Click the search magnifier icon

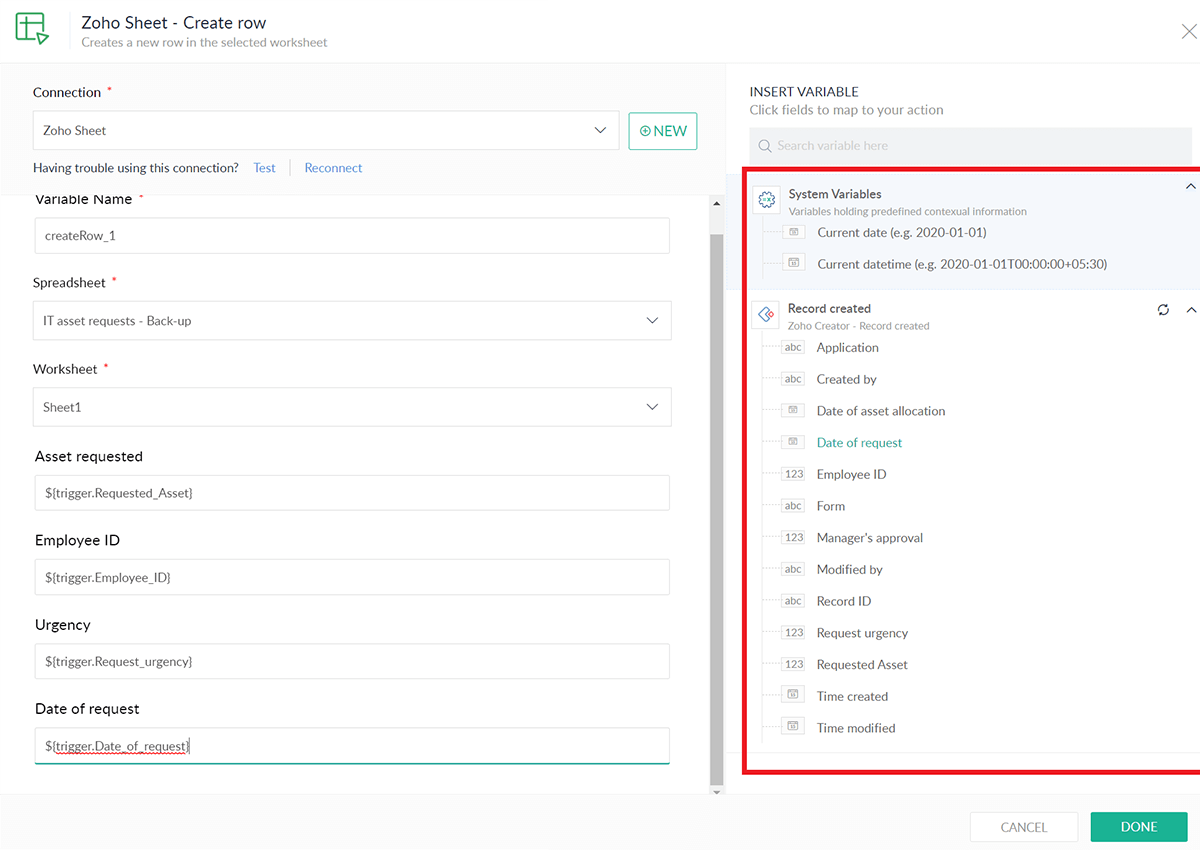[x=765, y=146]
